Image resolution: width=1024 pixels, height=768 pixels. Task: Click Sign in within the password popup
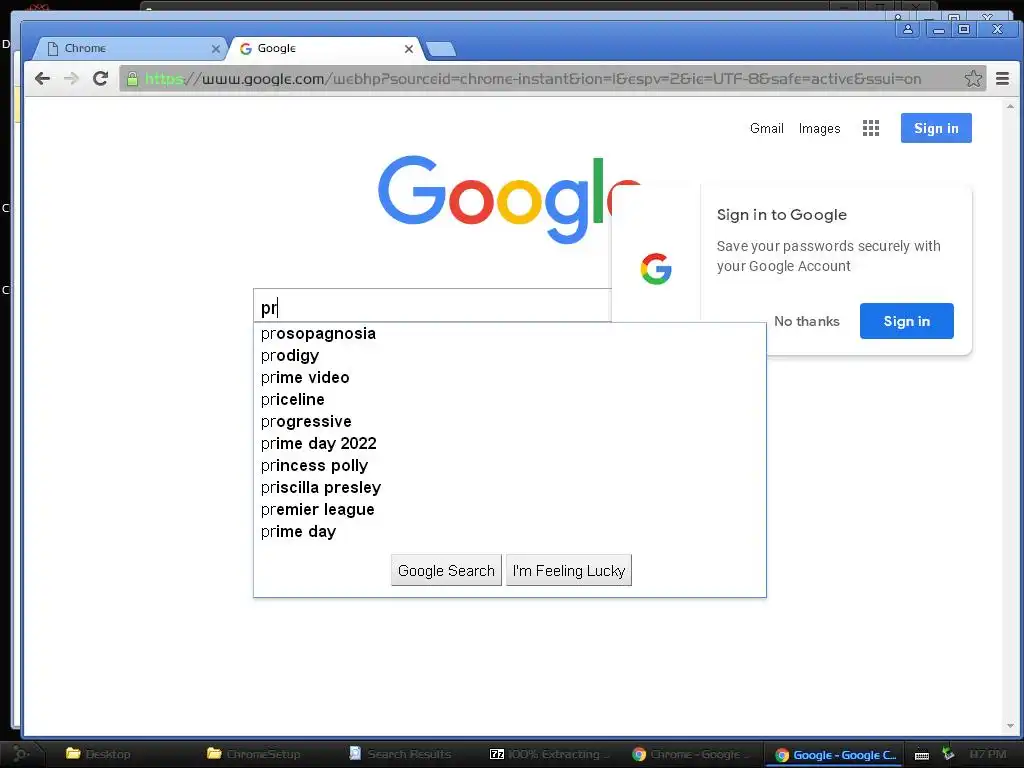(906, 321)
